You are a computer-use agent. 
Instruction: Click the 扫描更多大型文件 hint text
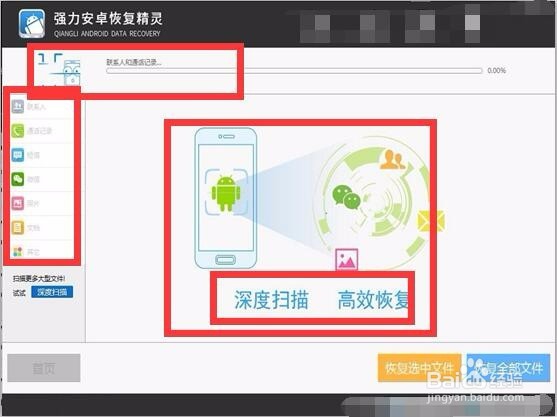pyautogui.click(x=39, y=278)
